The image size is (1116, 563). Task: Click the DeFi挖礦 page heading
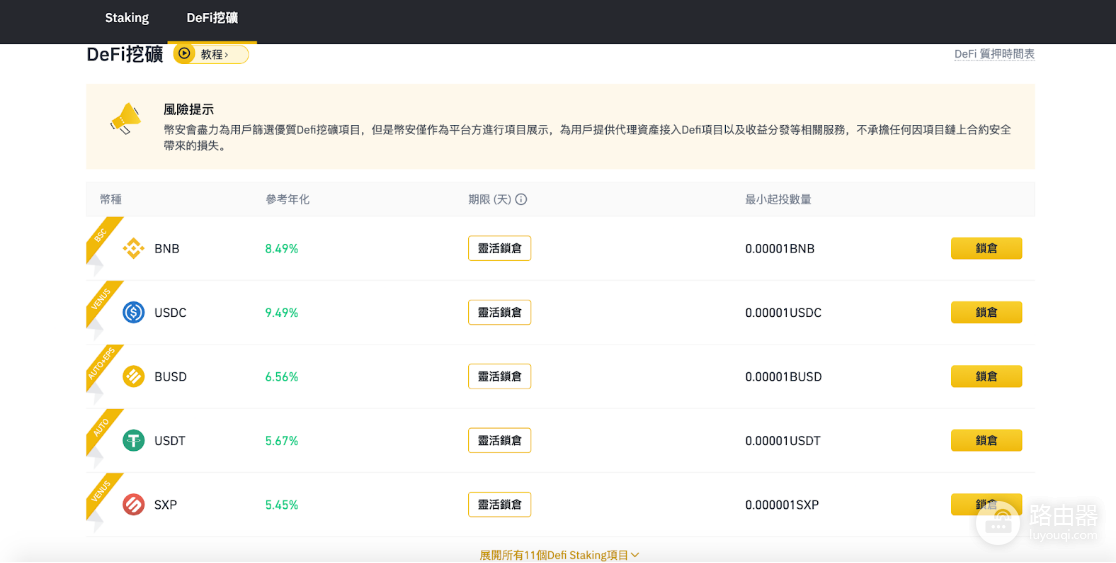point(125,55)
